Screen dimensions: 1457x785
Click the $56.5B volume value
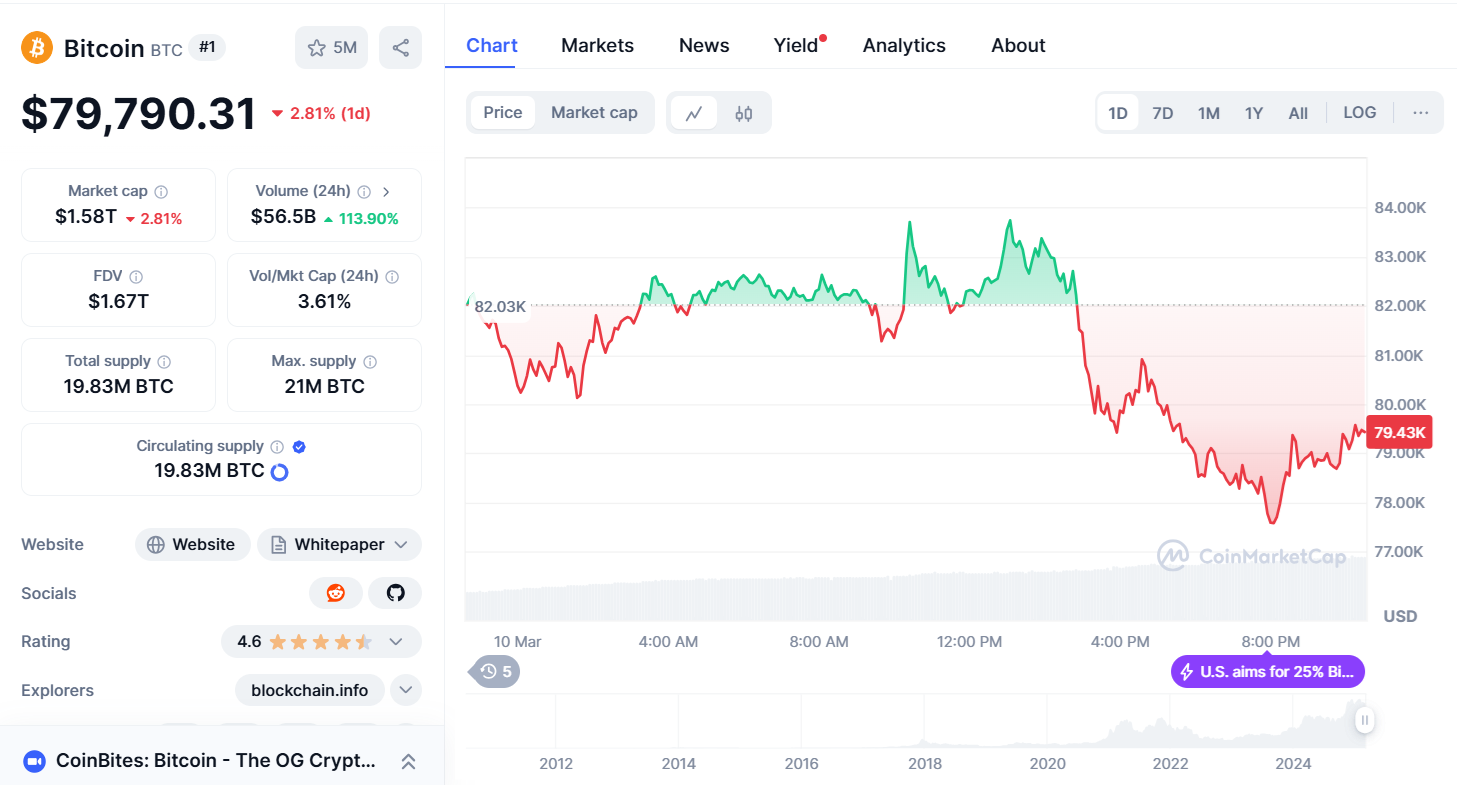[x=283, y=217]
